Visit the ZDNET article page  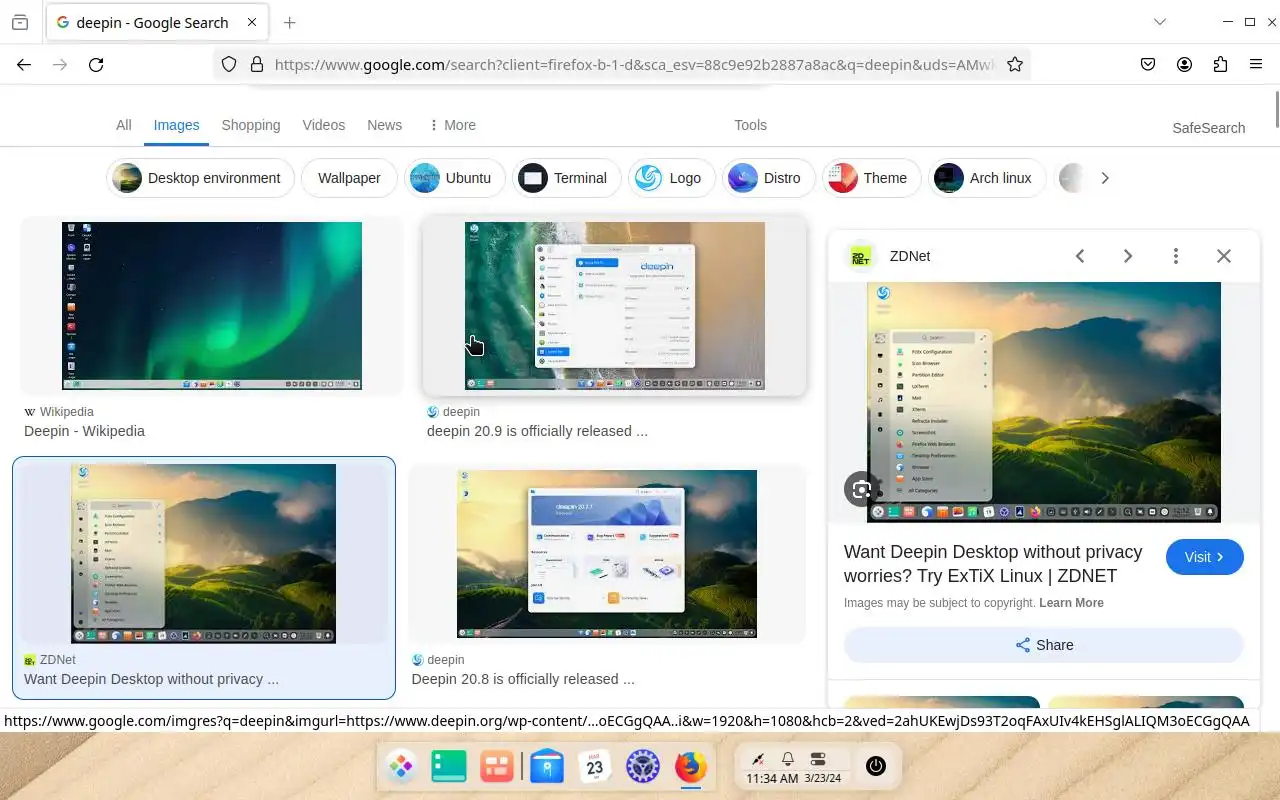coord(1204,557)
